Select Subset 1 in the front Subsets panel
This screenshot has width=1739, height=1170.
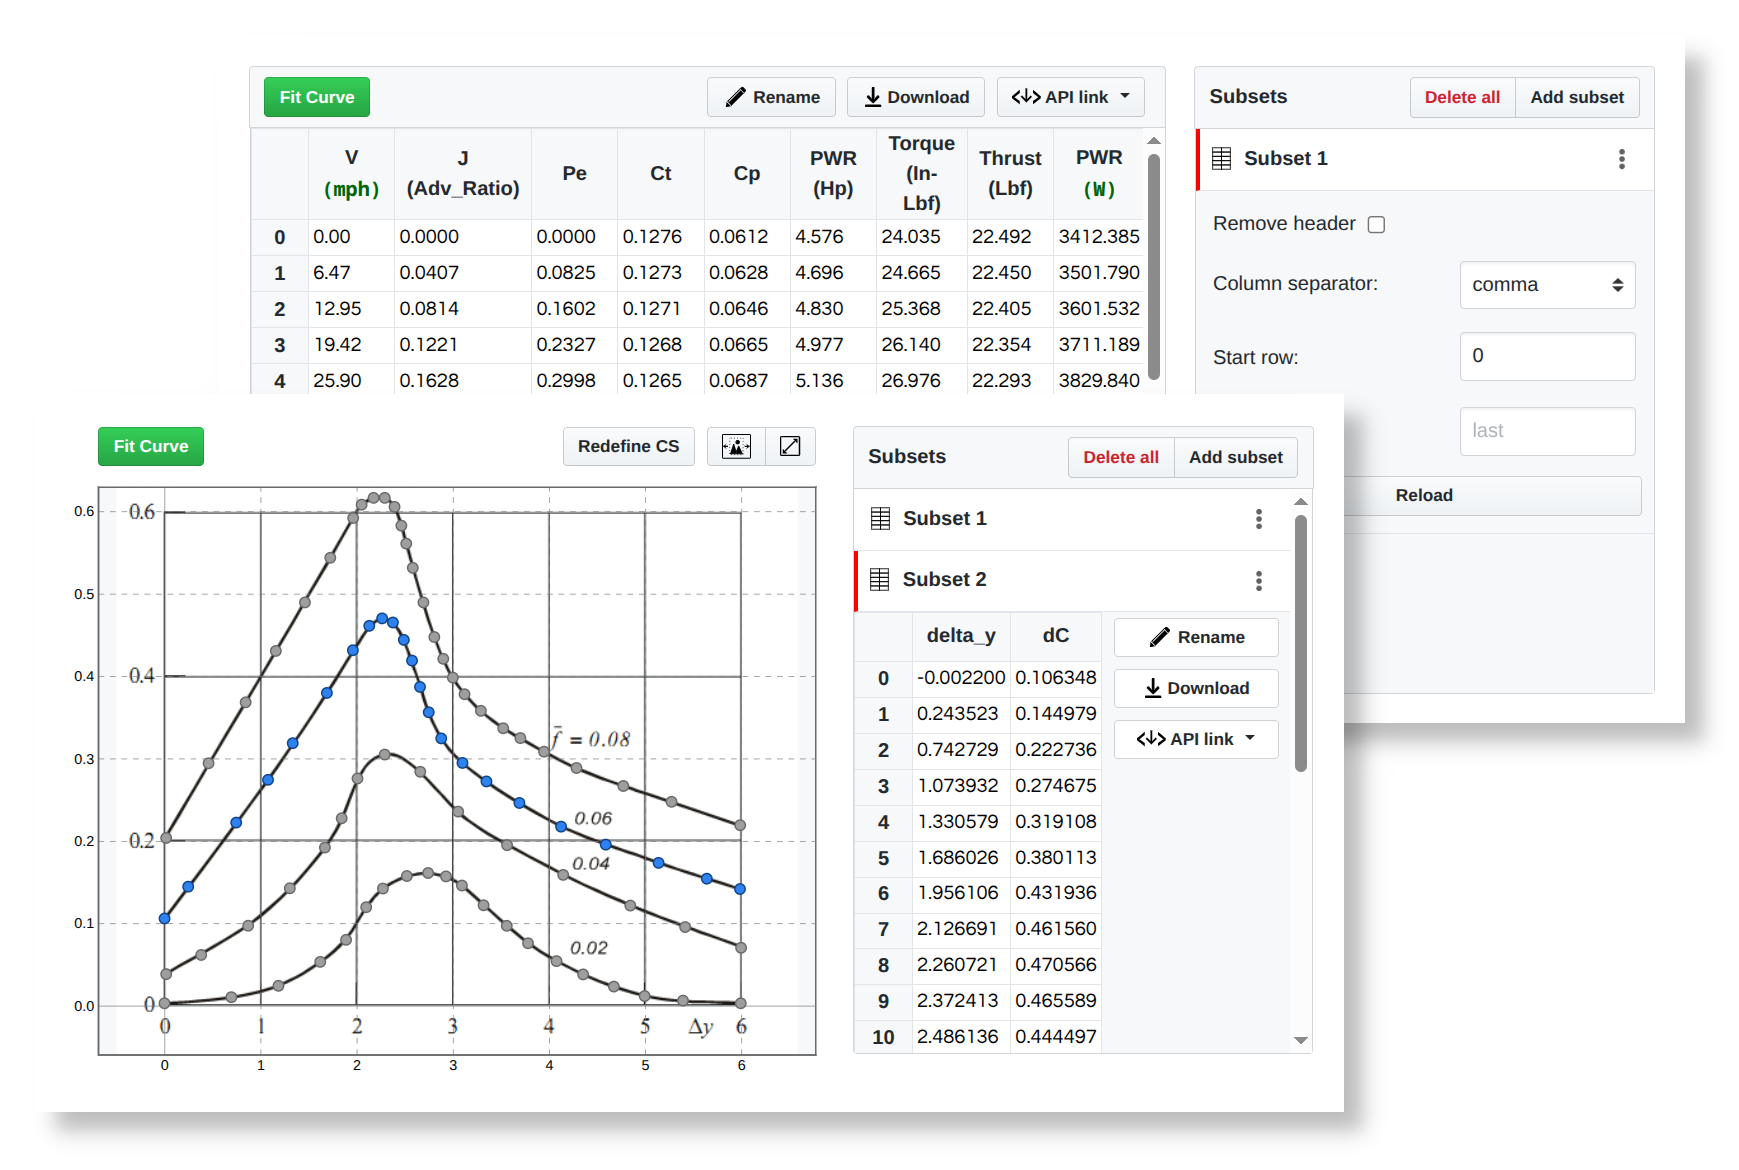[x=944, y=518]
